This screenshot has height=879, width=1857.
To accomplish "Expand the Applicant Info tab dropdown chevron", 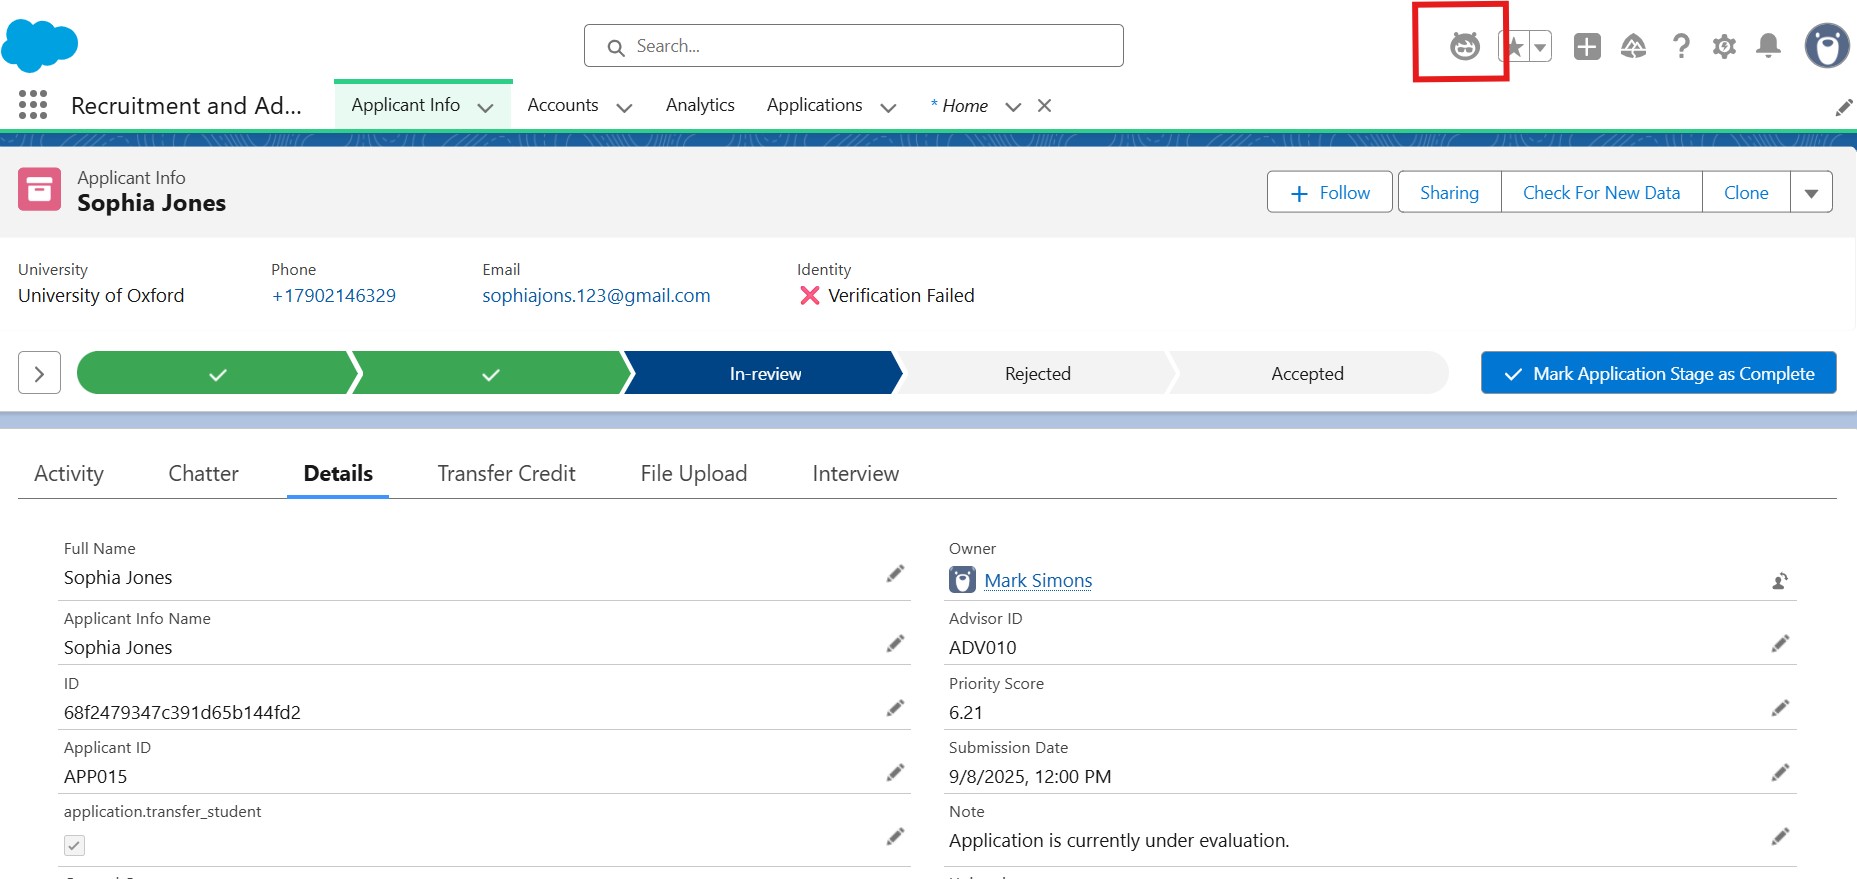I will (x=486, y=107).
